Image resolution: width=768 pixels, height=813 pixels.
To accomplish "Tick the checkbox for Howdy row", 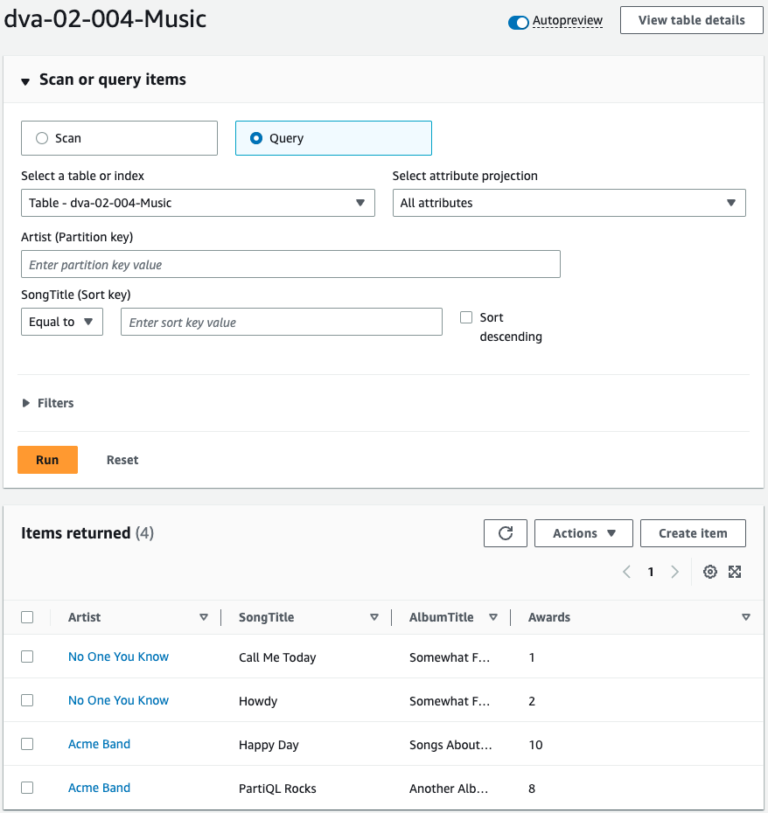I will tap(27, 700).
